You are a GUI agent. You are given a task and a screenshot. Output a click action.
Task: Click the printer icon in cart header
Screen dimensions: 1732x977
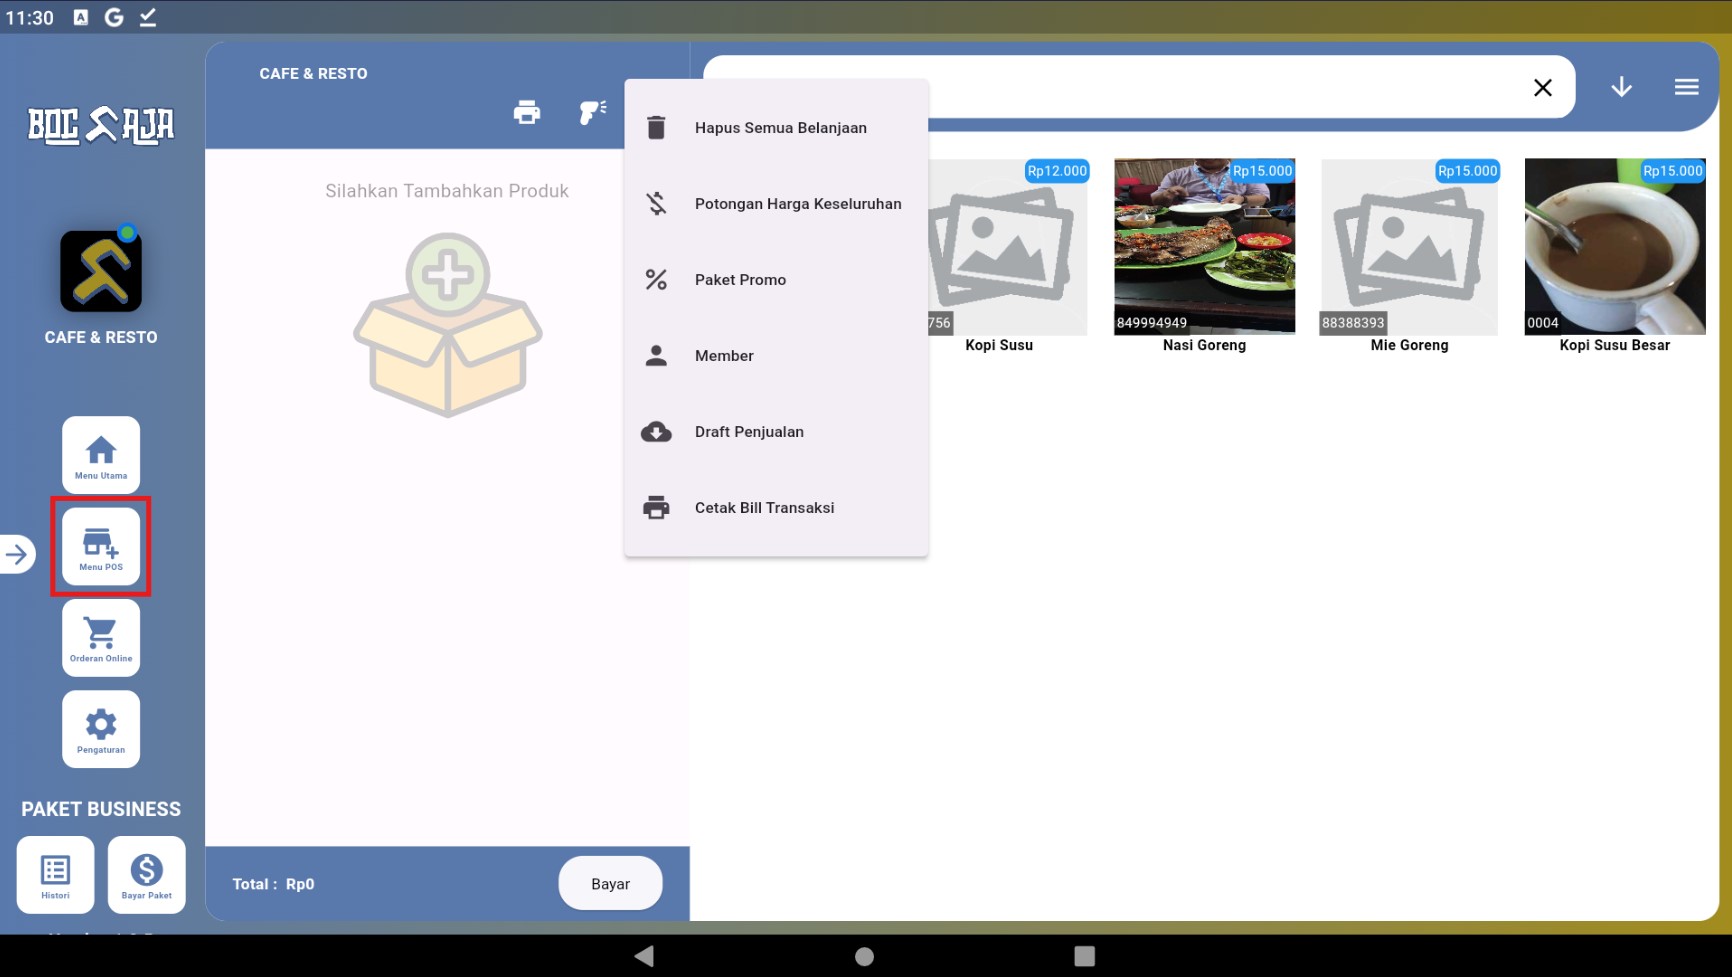click(x=527, y=112)
